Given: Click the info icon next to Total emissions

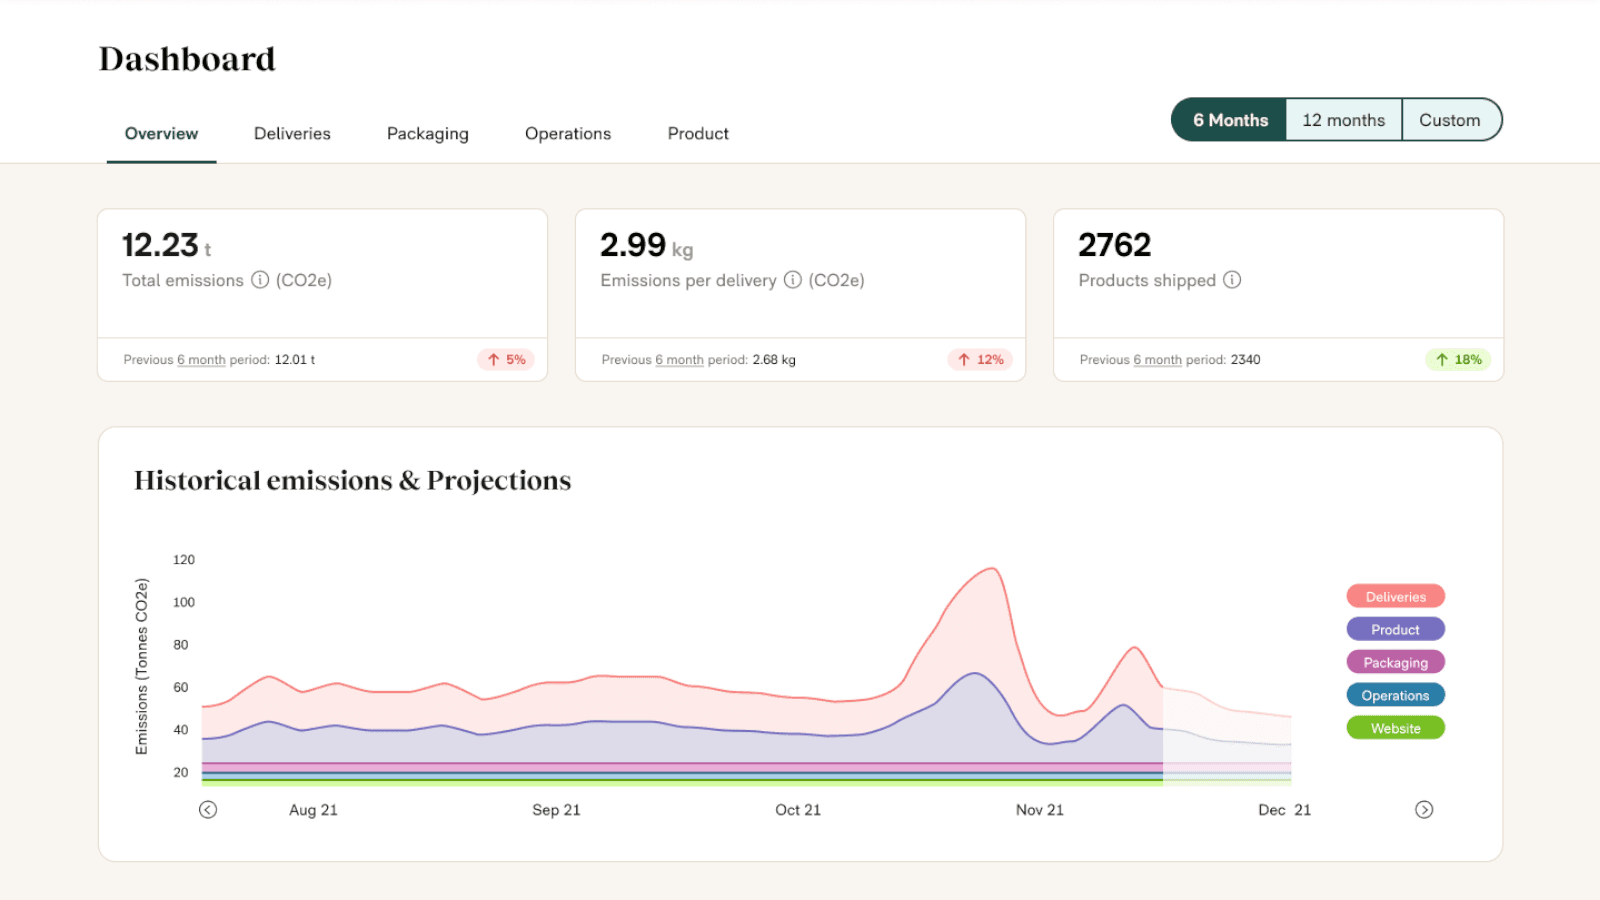Looking at the screenshot, I should (x=260, y=281).
